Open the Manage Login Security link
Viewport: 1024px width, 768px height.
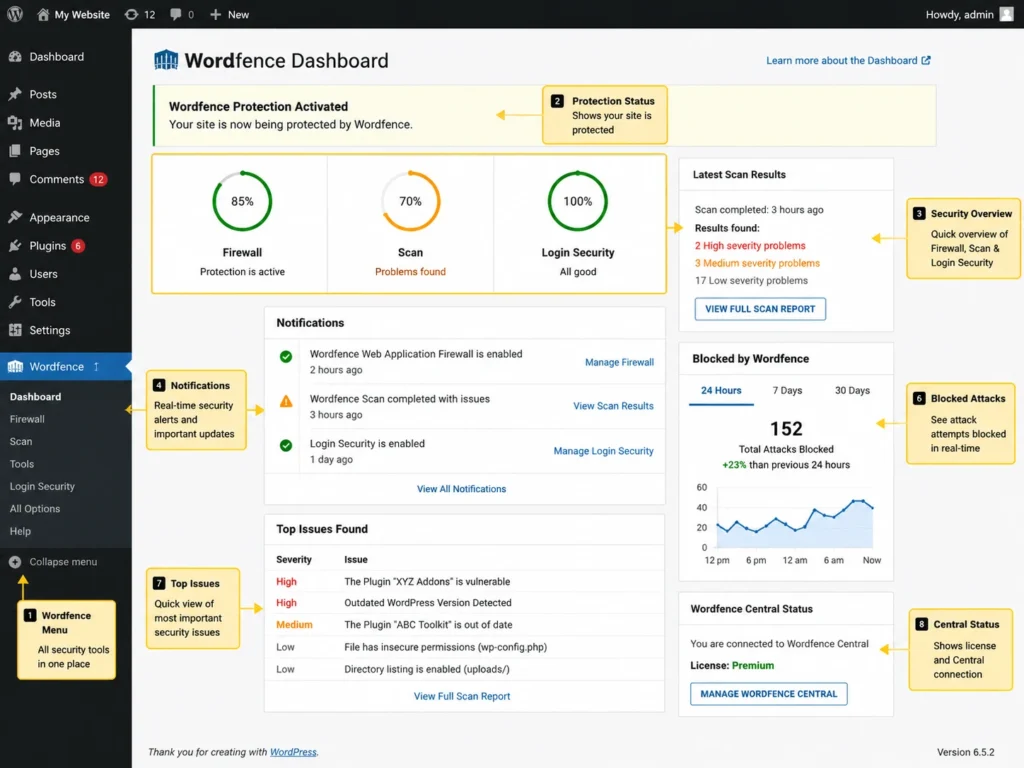[603, 451]
